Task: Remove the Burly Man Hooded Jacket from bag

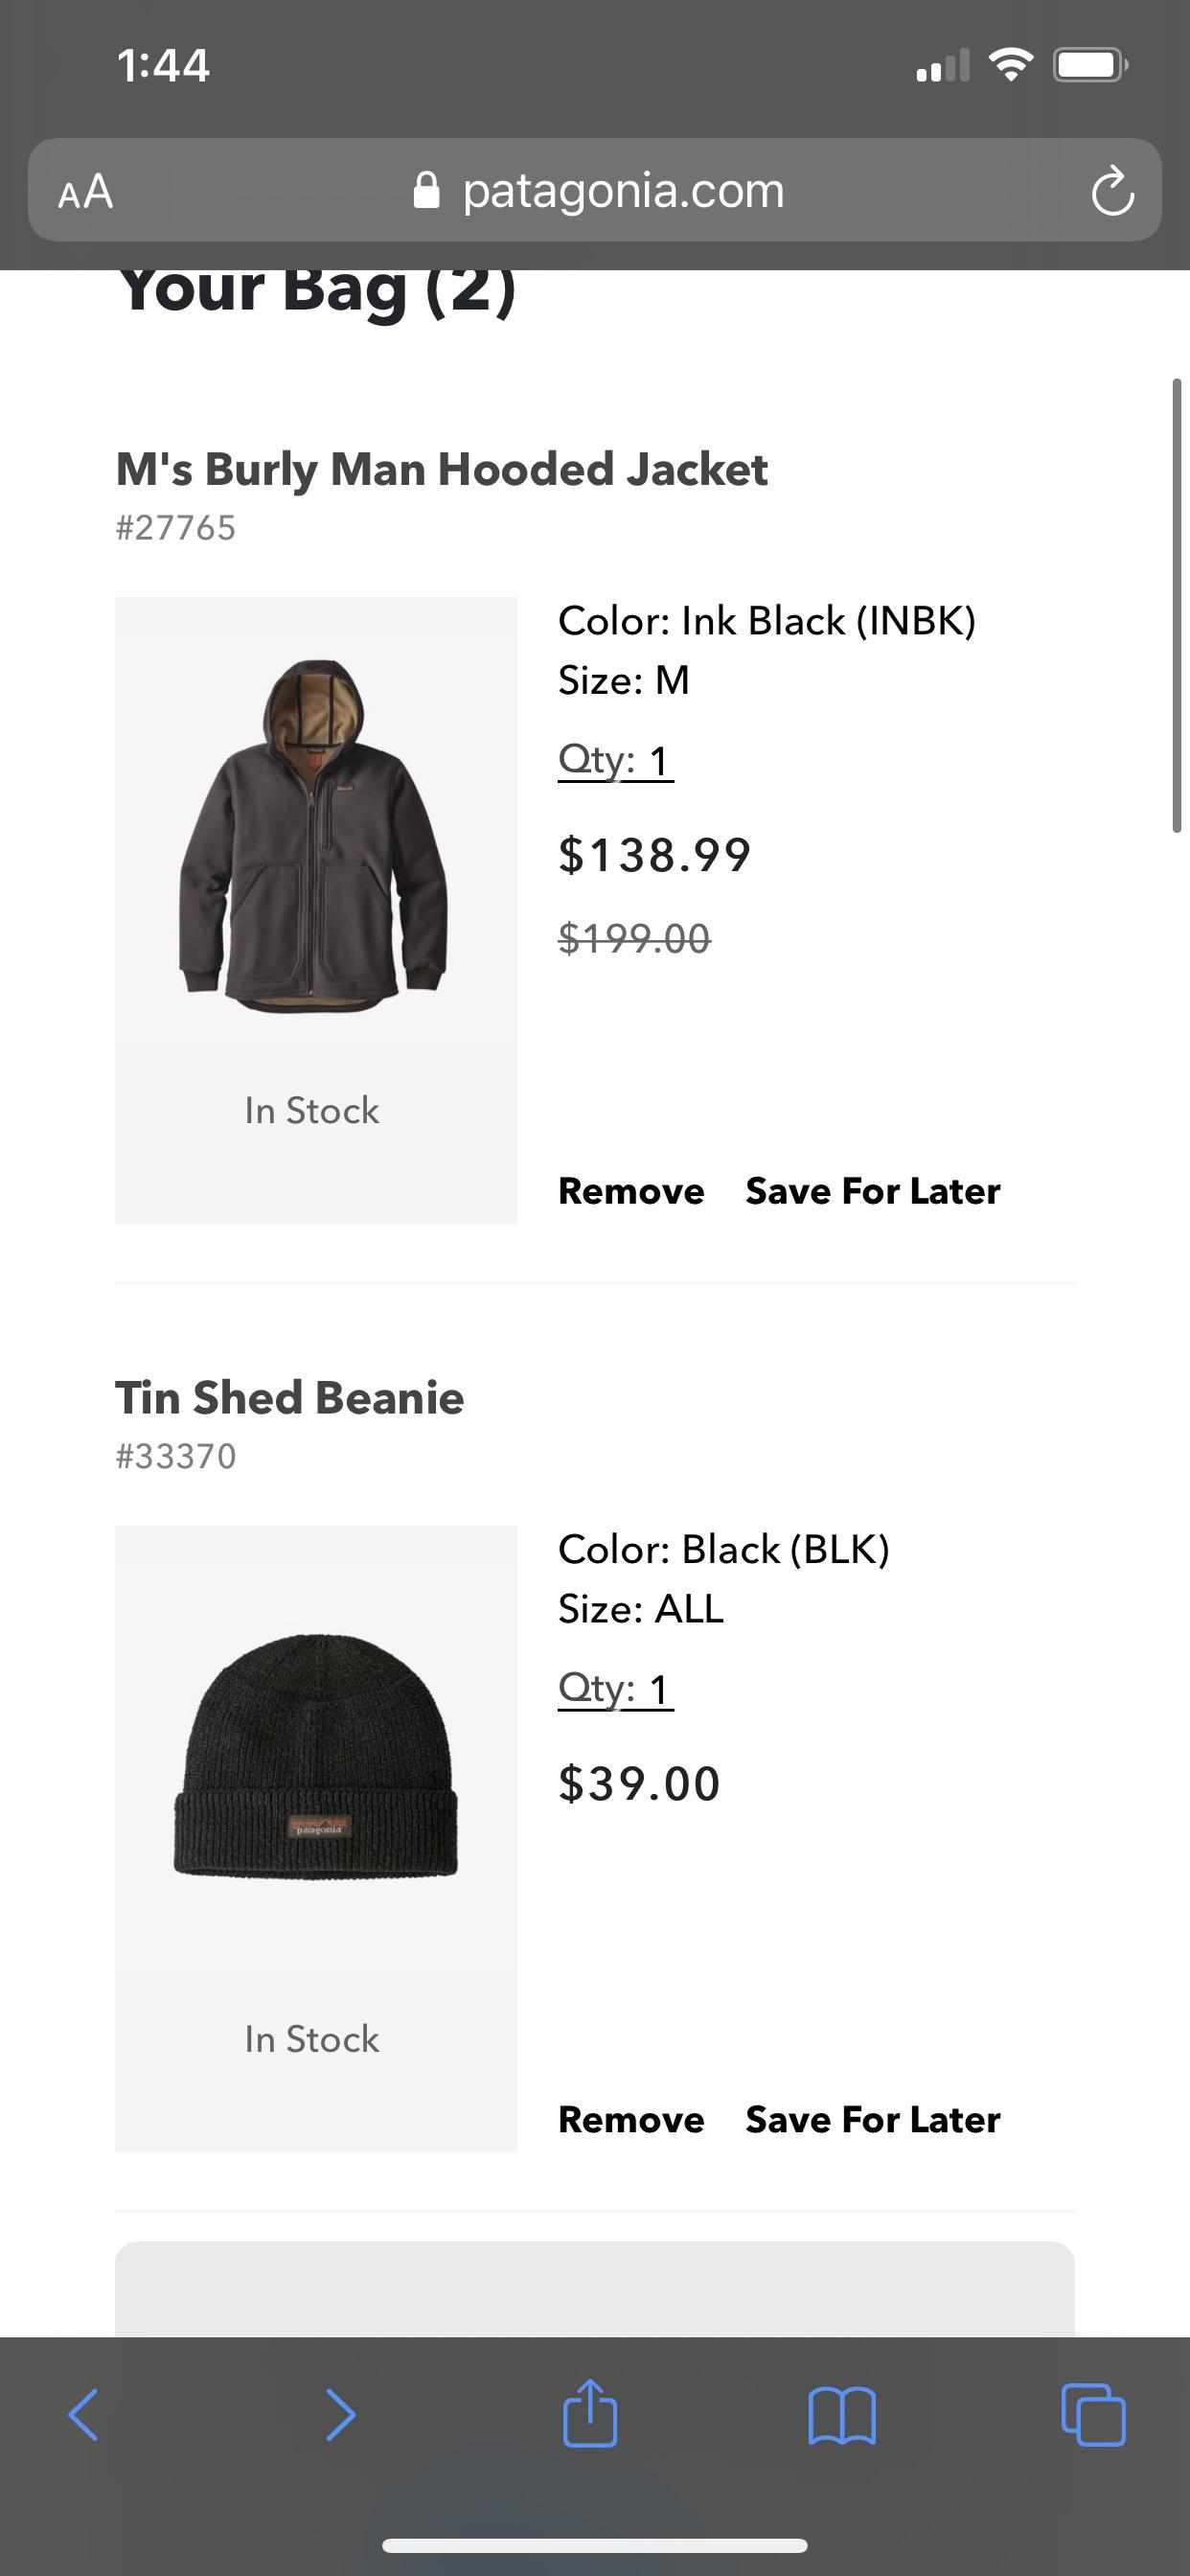Action: [x=631, y=1190]
